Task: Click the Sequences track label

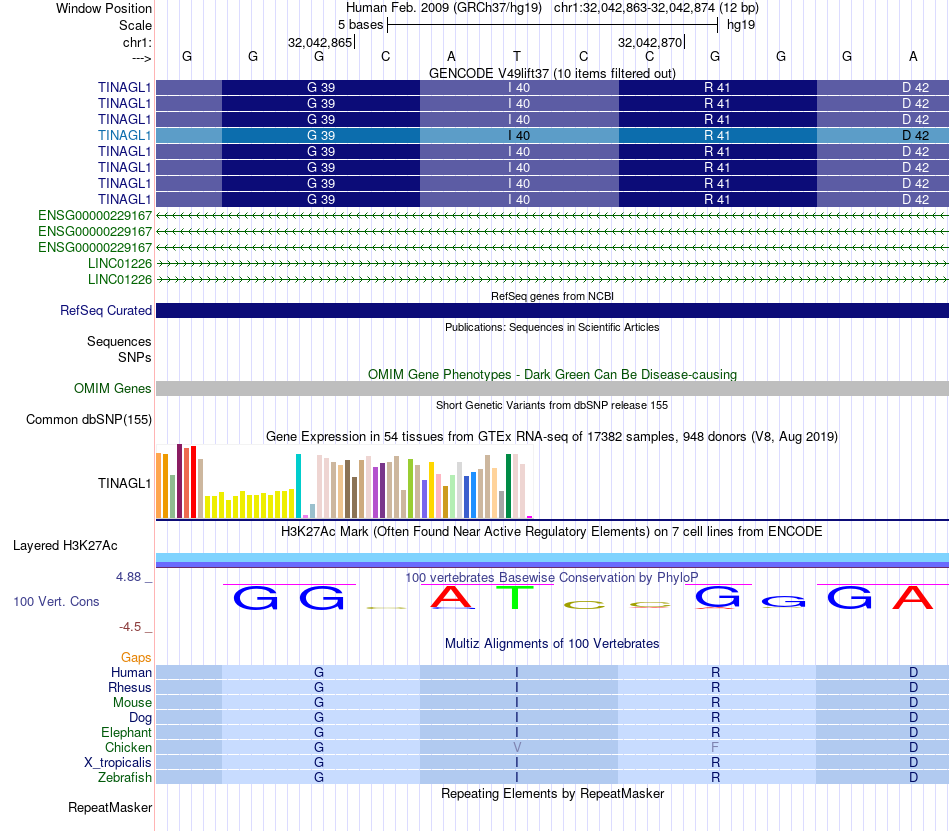Action: coord(119,341)
